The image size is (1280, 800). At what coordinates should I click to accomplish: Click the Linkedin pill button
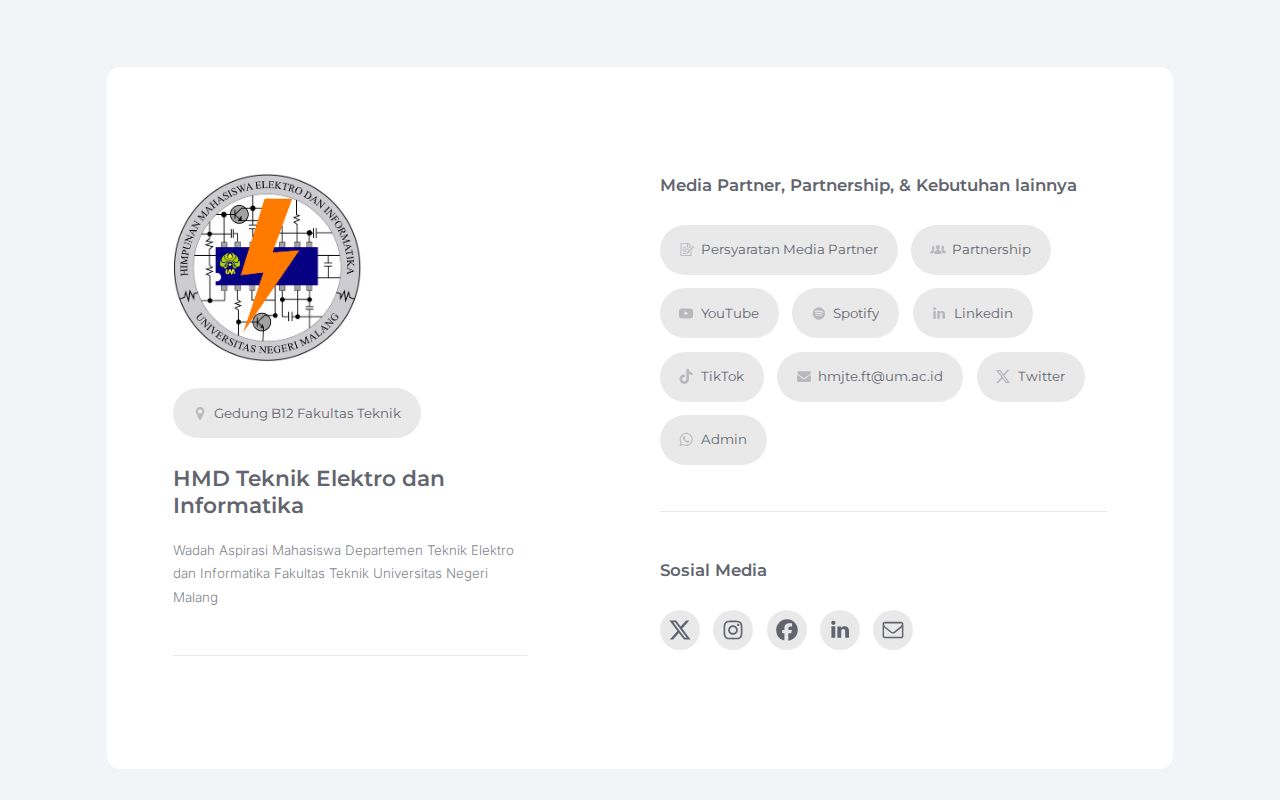pyautogui.click(x=973, y=313)
